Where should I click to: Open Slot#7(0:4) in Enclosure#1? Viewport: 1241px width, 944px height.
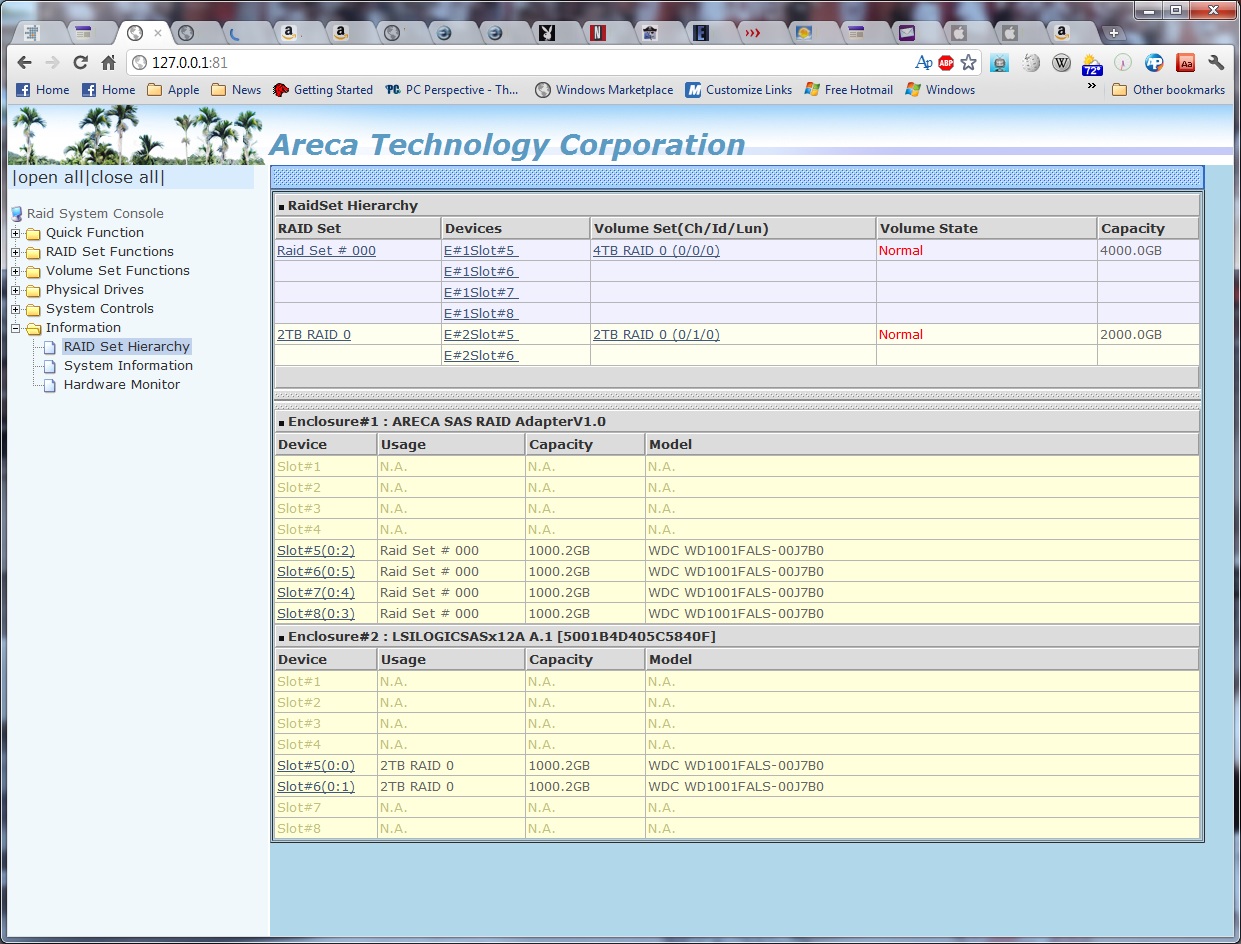click(x=315, y=593)
